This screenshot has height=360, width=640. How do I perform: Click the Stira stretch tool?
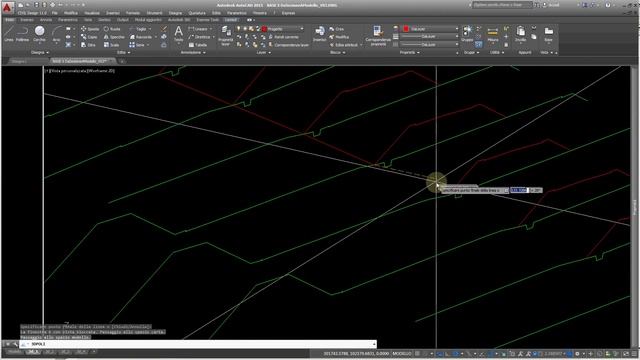88,45
